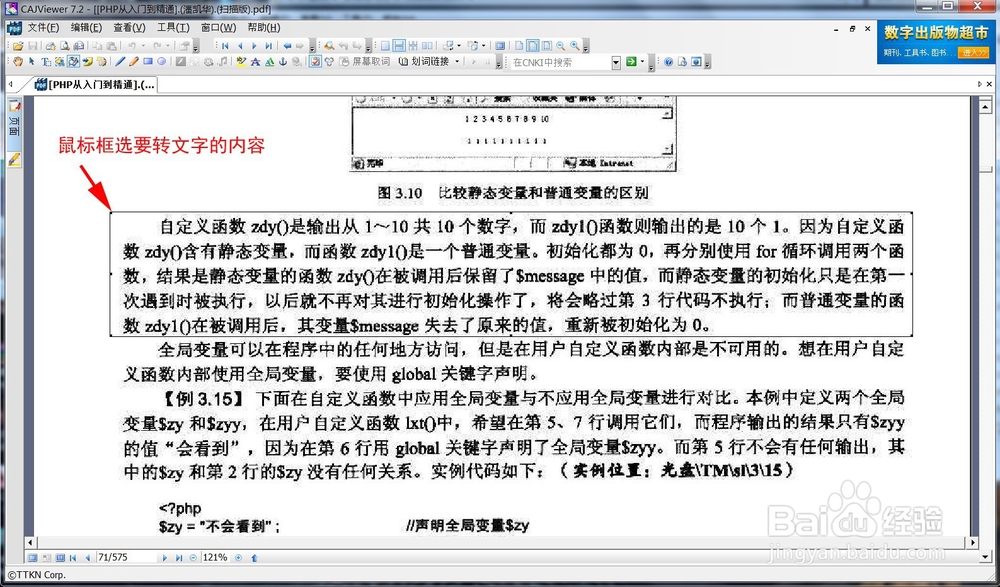Open 帮助(H) menu
The image size is (1000, 587).
[263, 27]
